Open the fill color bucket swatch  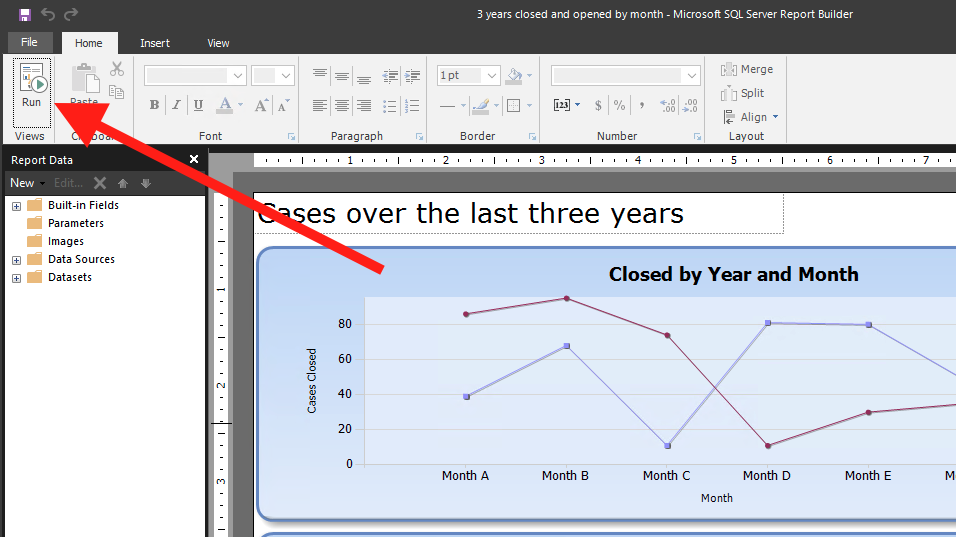pos(514,76)
